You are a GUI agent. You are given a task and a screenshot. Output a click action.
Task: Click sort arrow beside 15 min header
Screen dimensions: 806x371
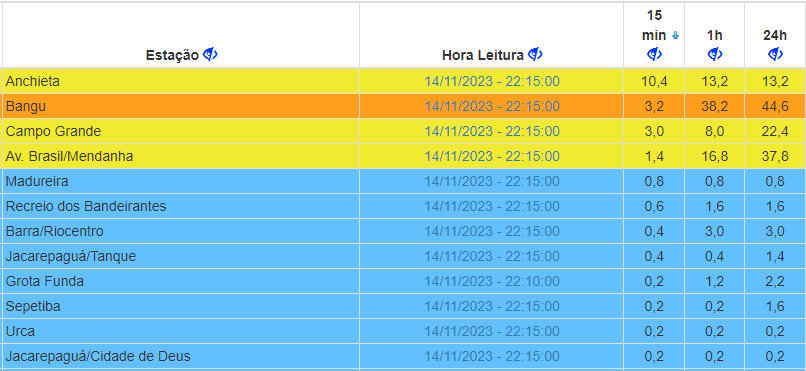pyautogui.click(x=675, y=35)
